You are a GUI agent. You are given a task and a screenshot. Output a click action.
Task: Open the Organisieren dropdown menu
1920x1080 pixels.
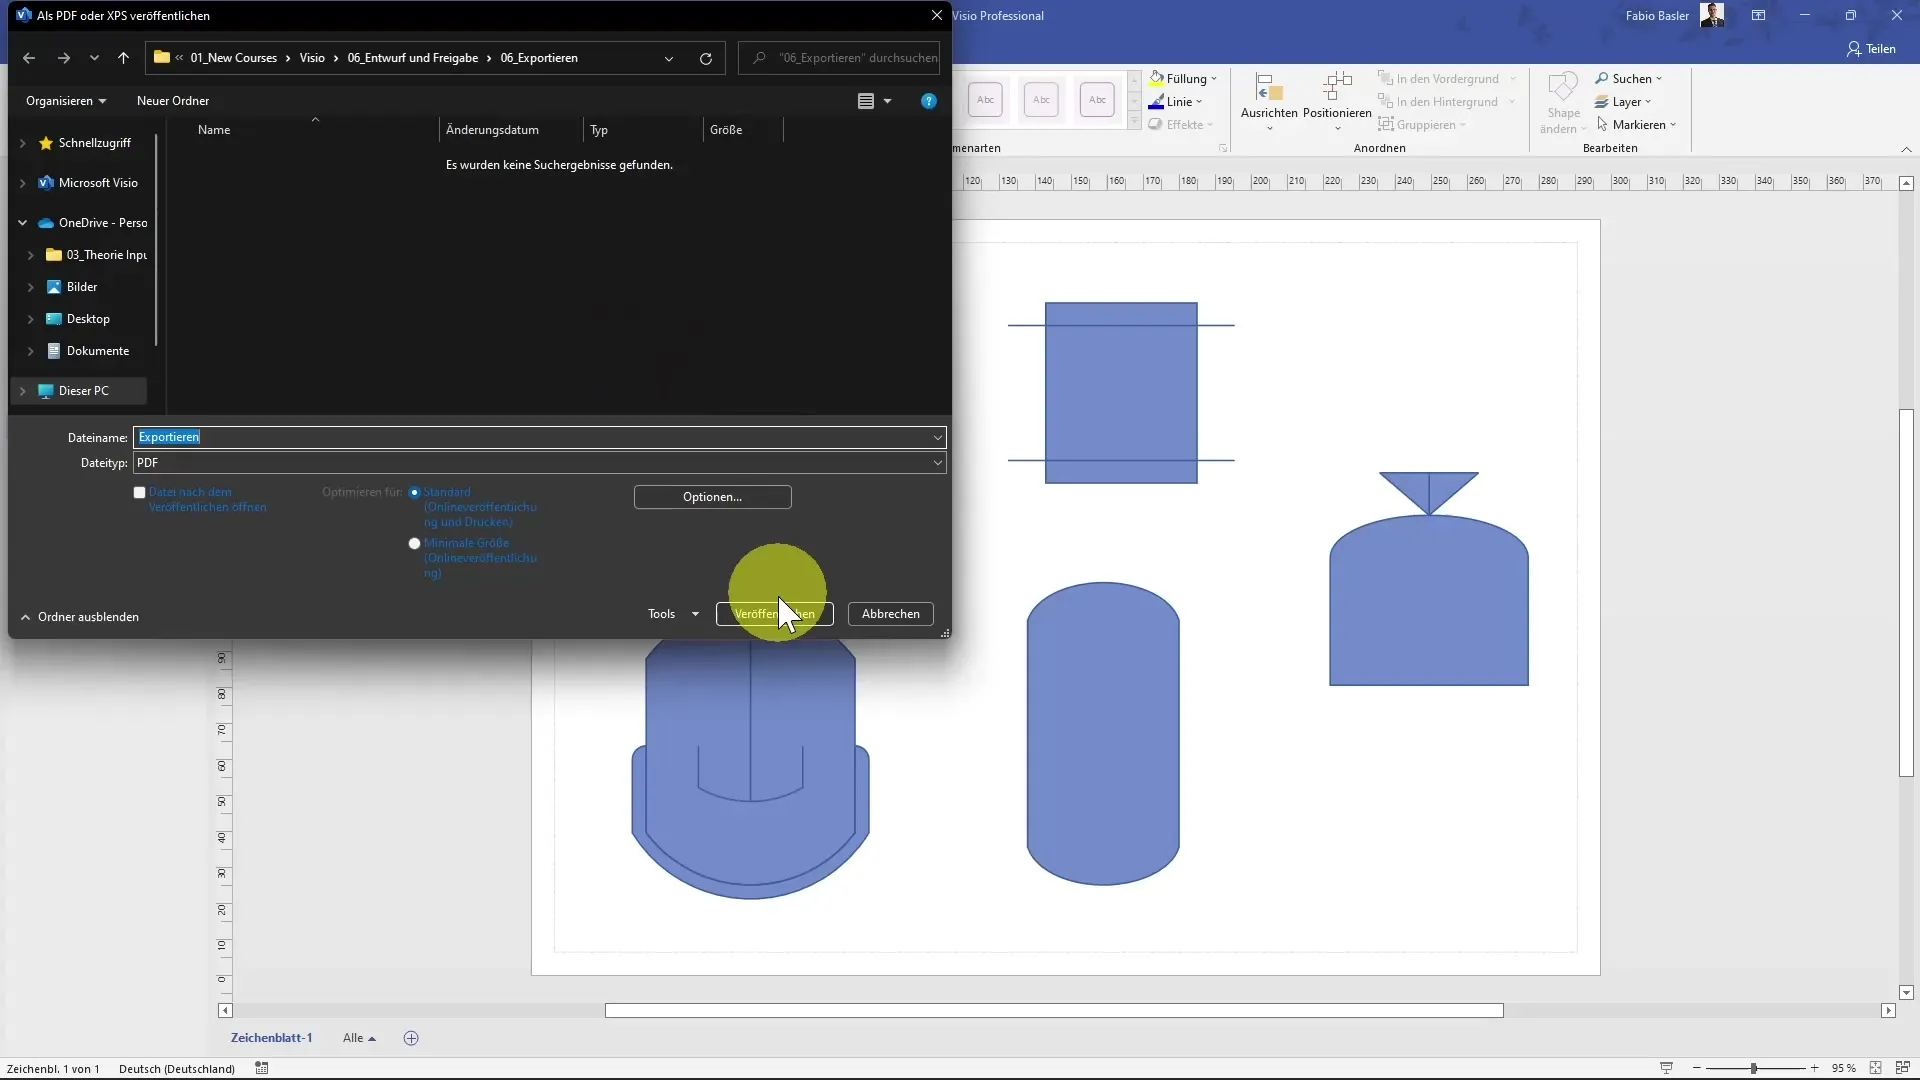[66, 101]
